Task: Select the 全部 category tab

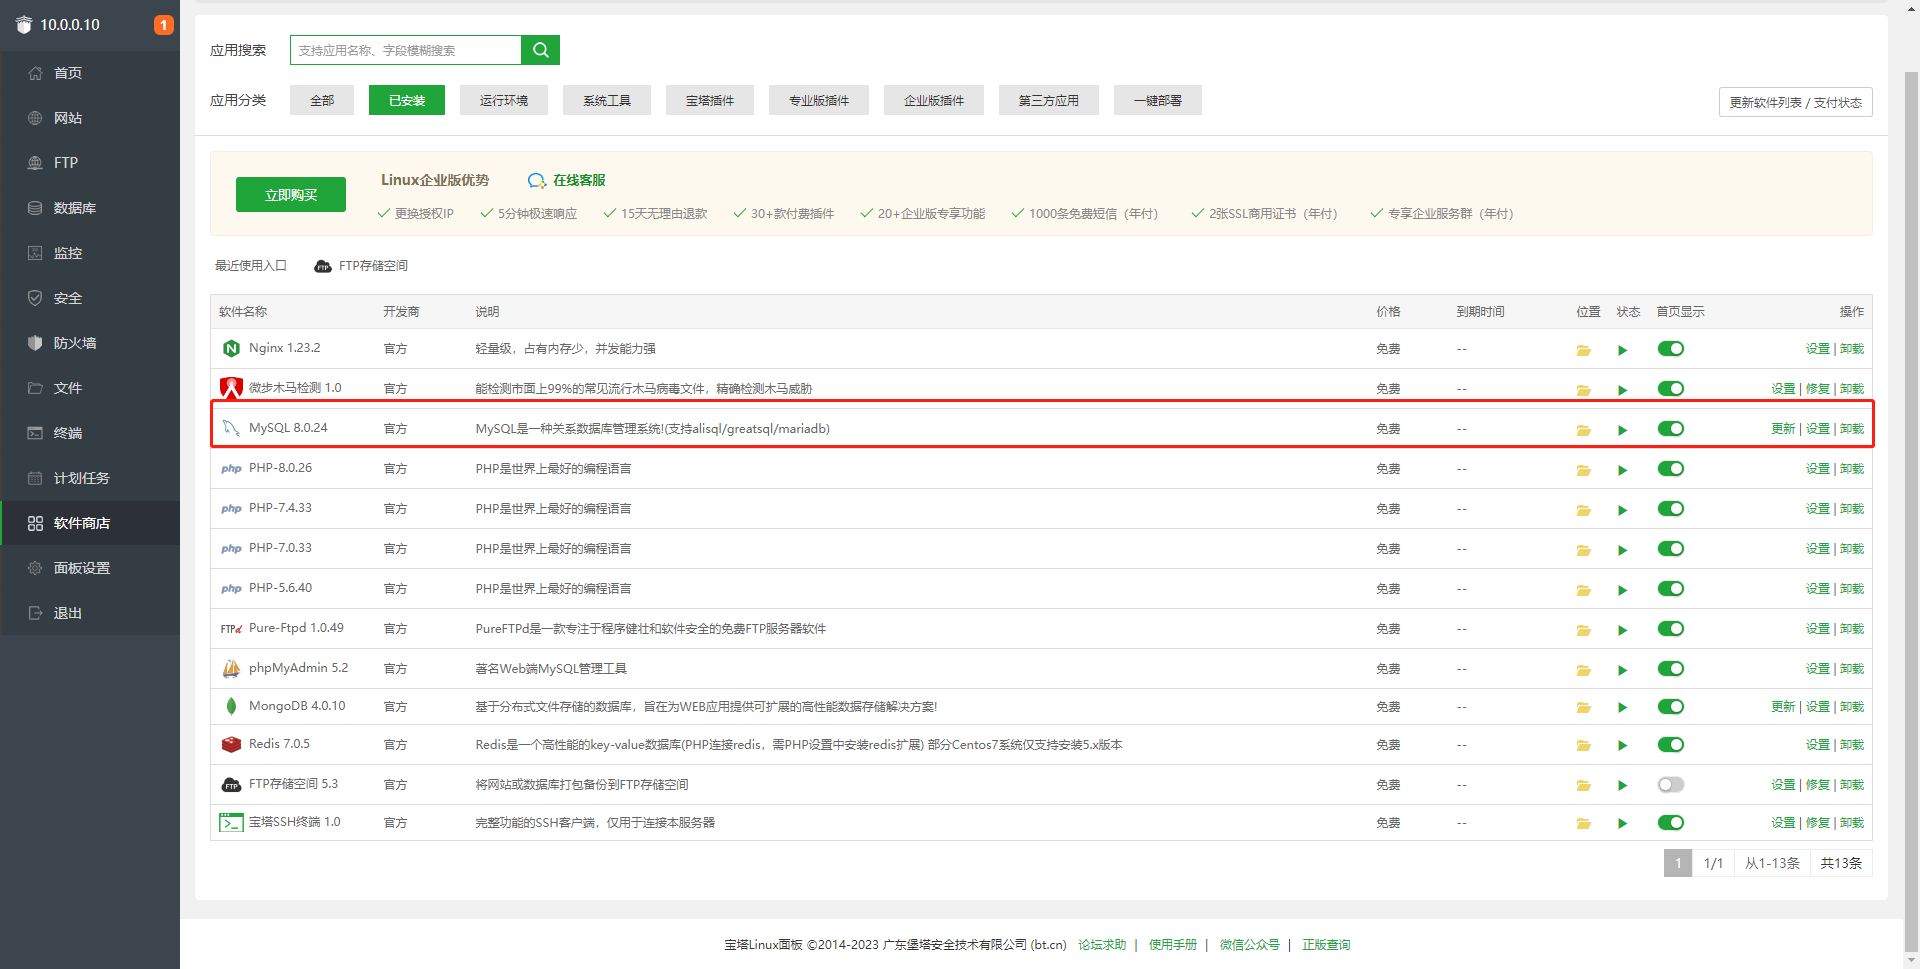Action: pos(322,100)
